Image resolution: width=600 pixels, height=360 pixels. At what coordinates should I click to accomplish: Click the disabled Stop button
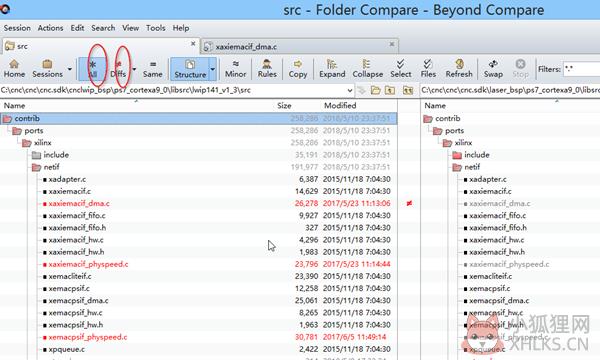click(520, 69)
